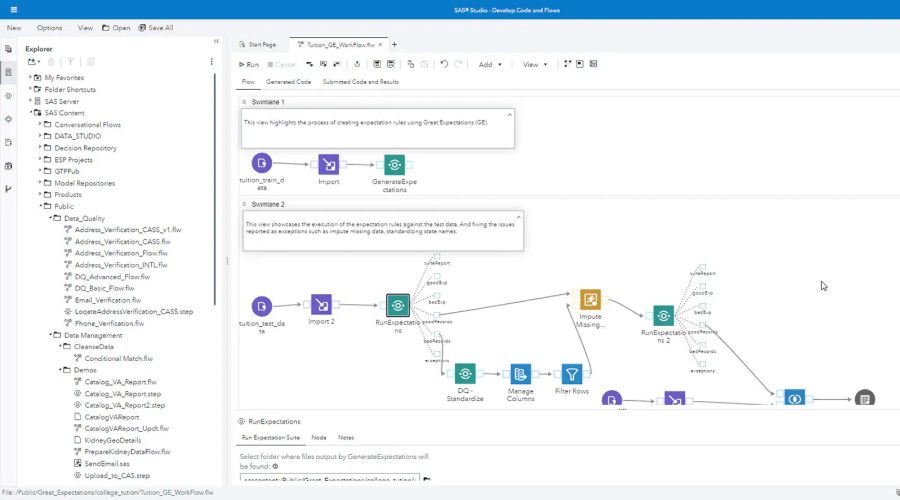Click Save All button
The image size is (900, 500).
(156, 28)
